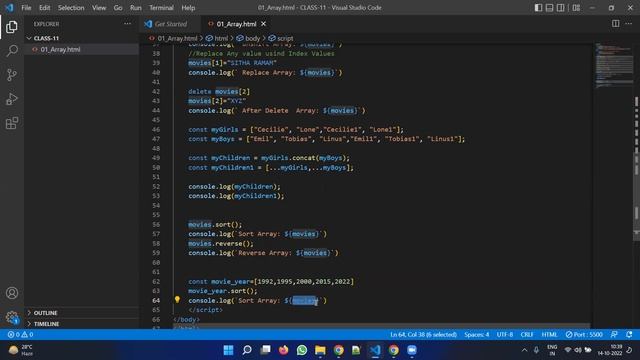Select 01_Array.html in Explorer tree

82,49
